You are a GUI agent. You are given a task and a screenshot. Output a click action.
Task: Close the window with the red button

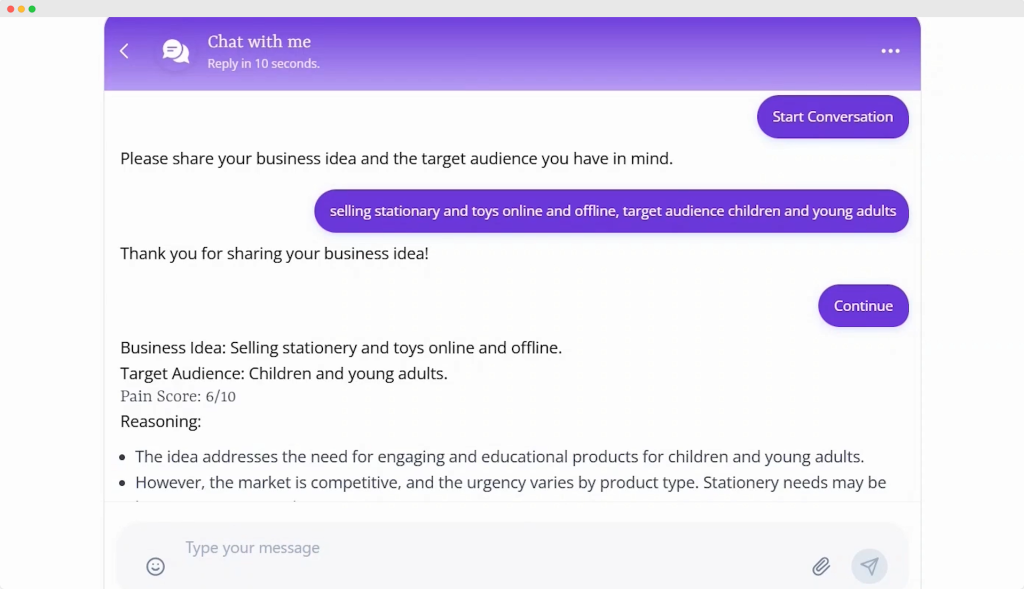pyautogui.click(x=11, y=9)
